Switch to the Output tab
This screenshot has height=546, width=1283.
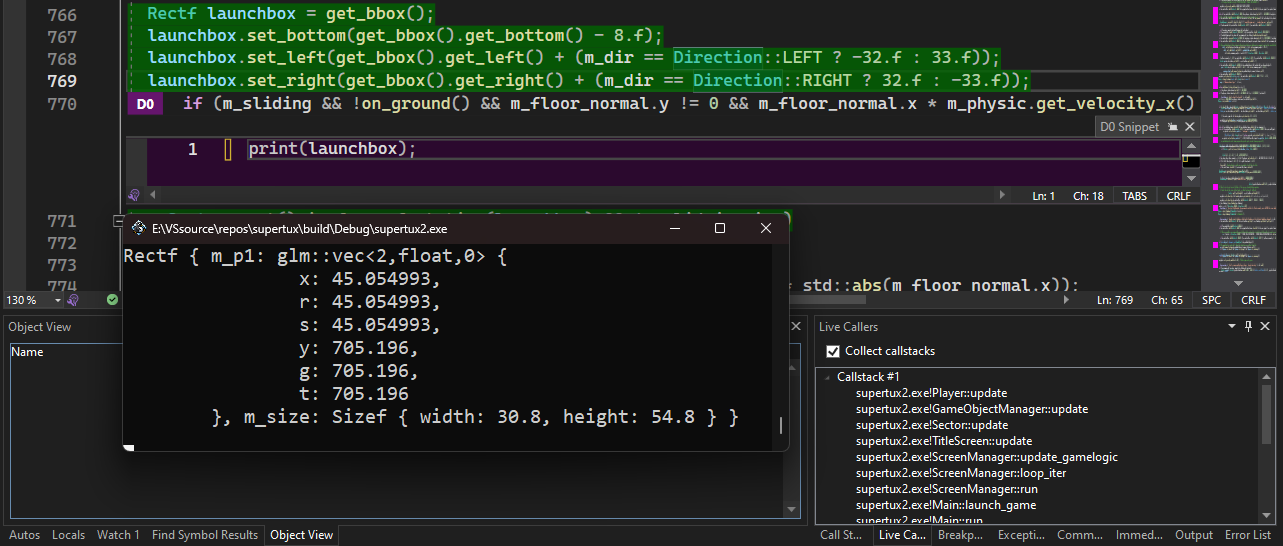(x=1193, y=535)
